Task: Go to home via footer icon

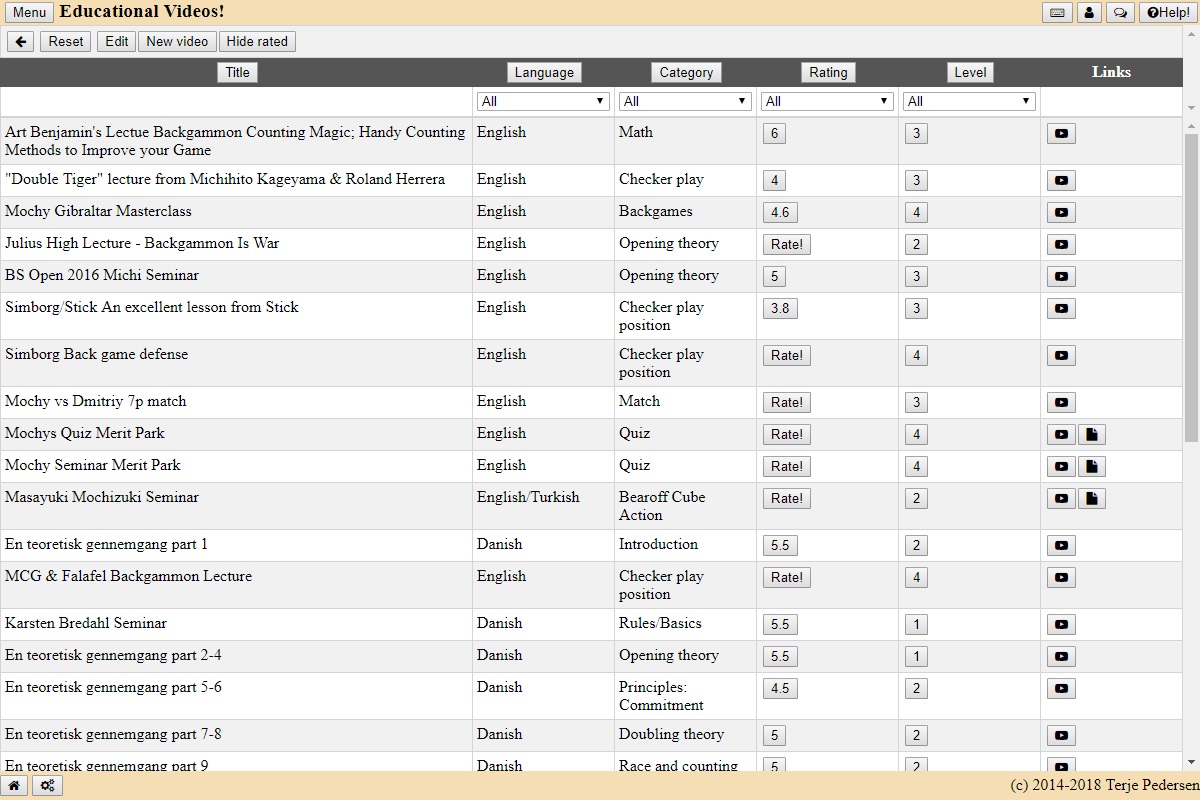Action: click(14, 786)
